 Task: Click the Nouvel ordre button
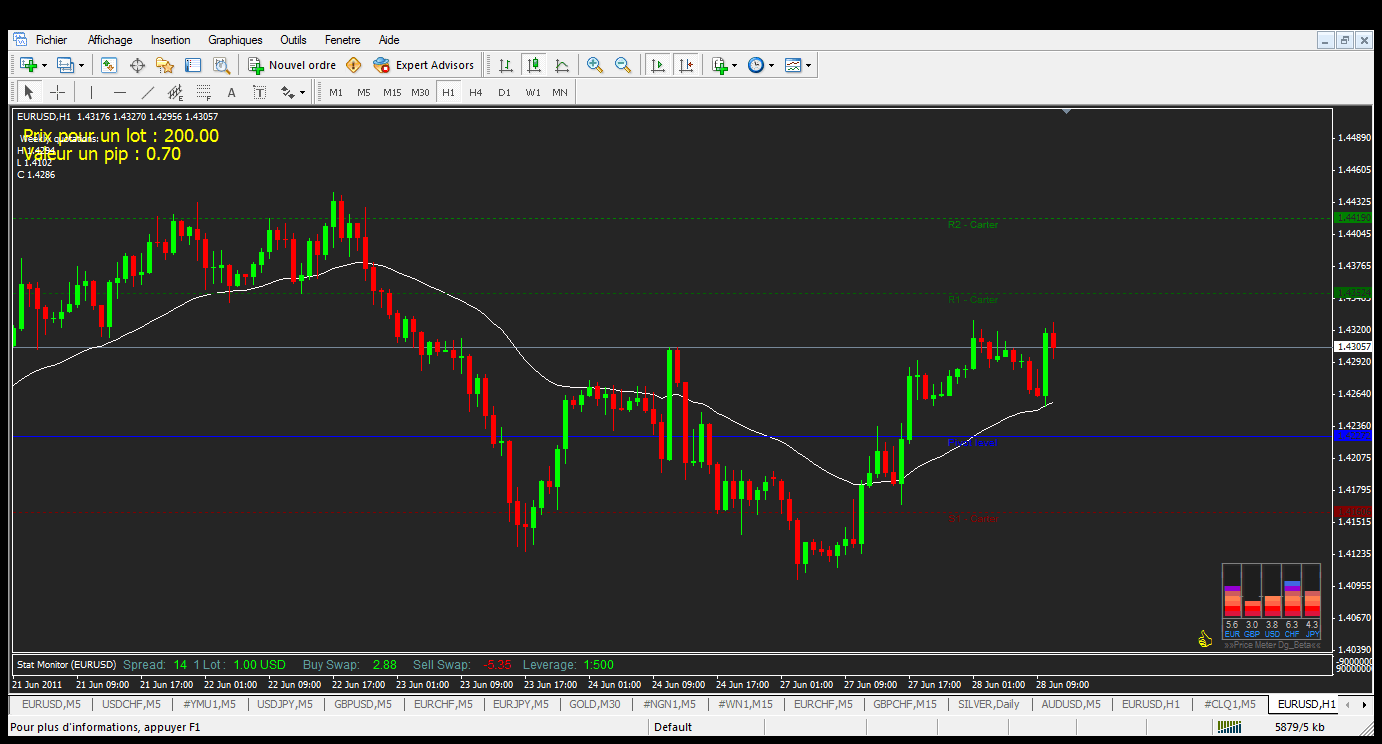[x=292, y=65]
